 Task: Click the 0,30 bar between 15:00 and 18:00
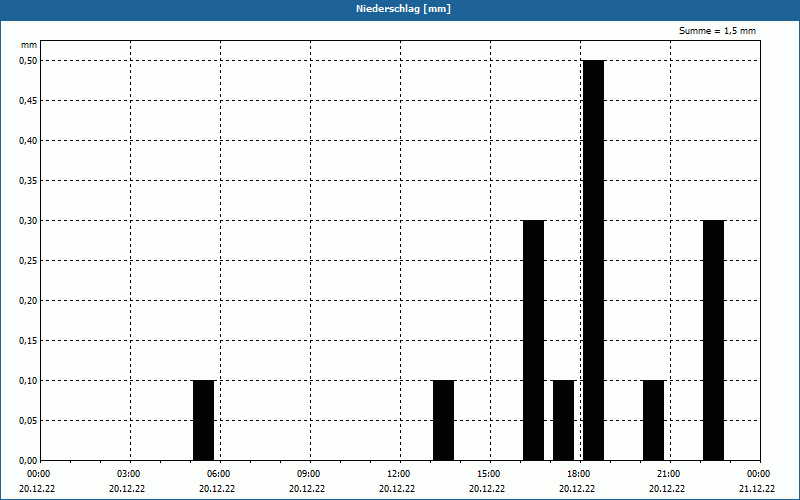534,340
